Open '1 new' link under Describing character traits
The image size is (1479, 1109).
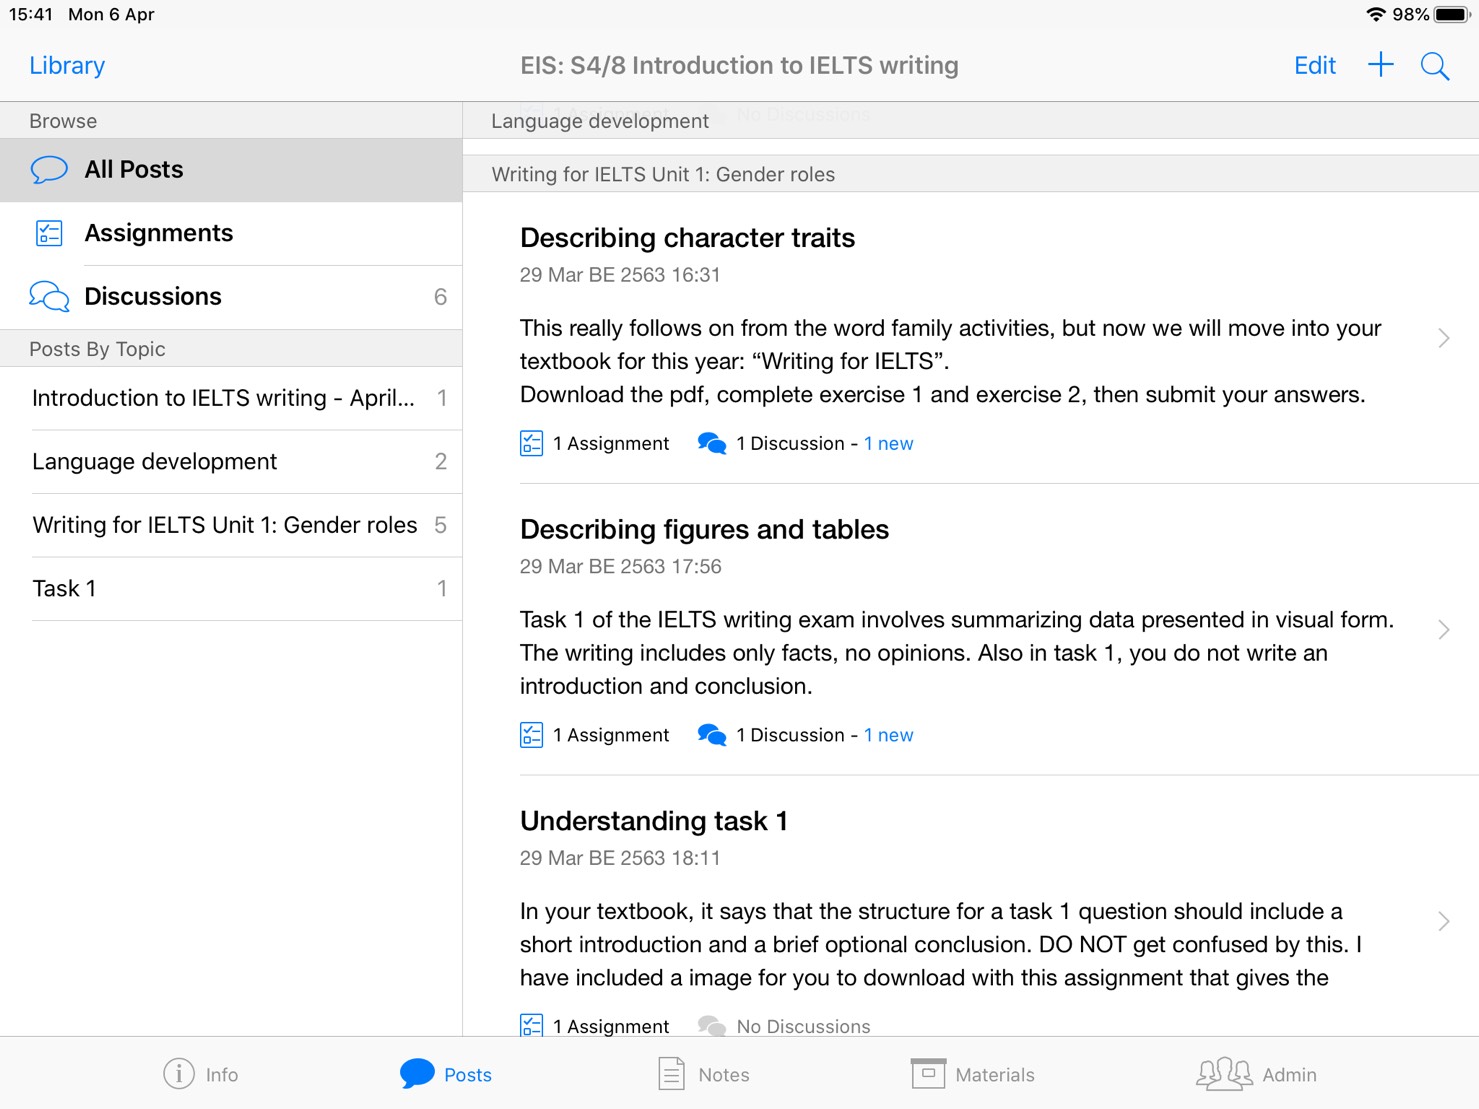pyautogui.click(x=889, y=443)
